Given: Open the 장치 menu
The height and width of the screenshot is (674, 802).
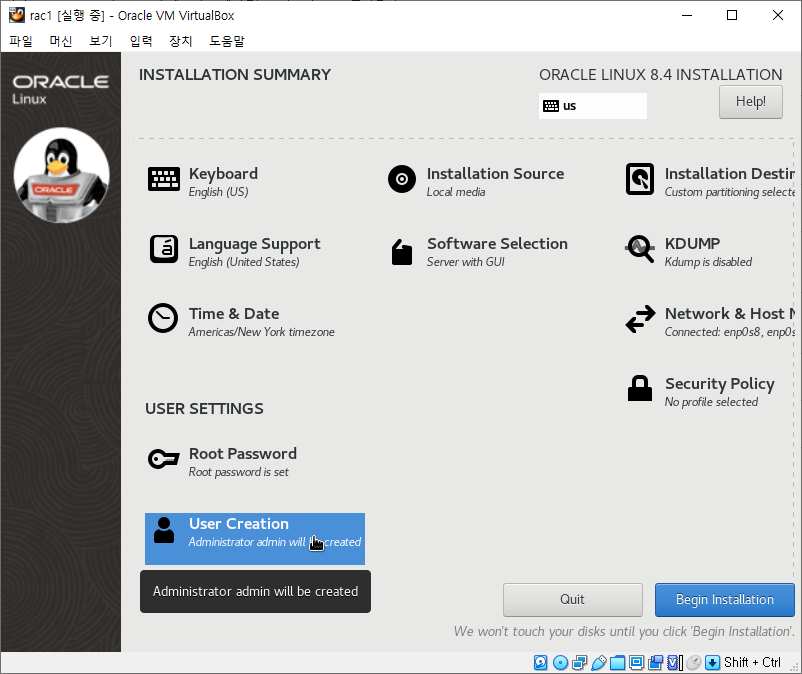Looking at the screenshot, I should (181, 41).
